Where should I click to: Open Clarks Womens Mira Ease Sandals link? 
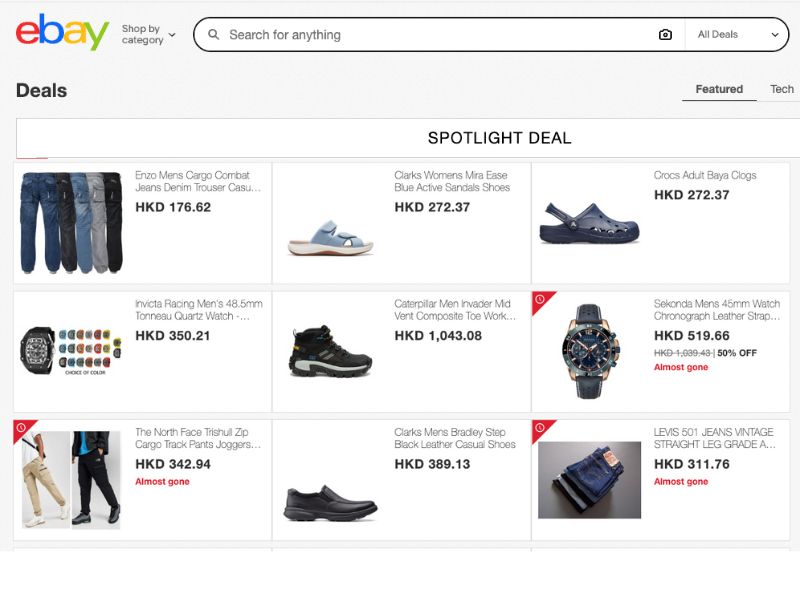coord(452,181)
